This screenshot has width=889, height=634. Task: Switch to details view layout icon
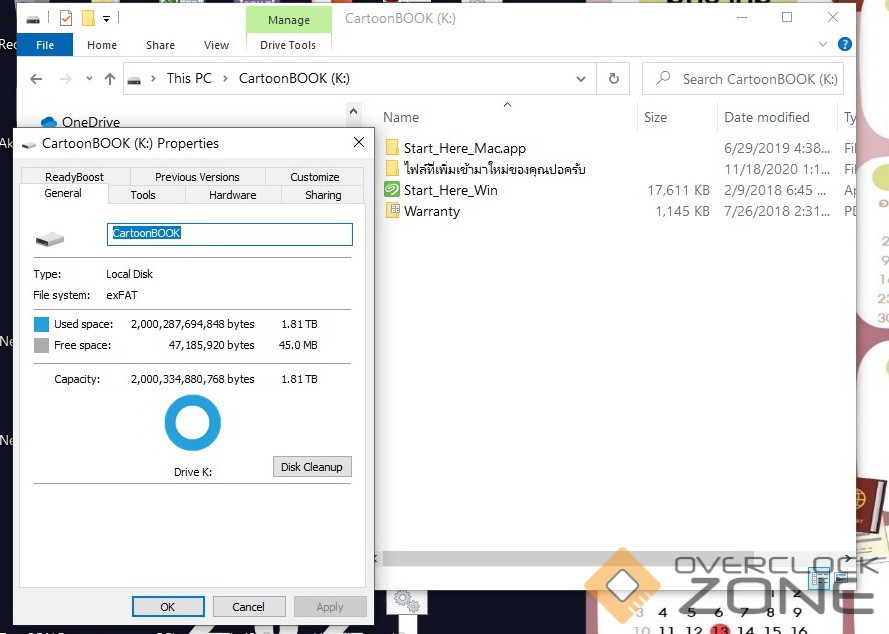pyautogui.click(x=818, y=577)
